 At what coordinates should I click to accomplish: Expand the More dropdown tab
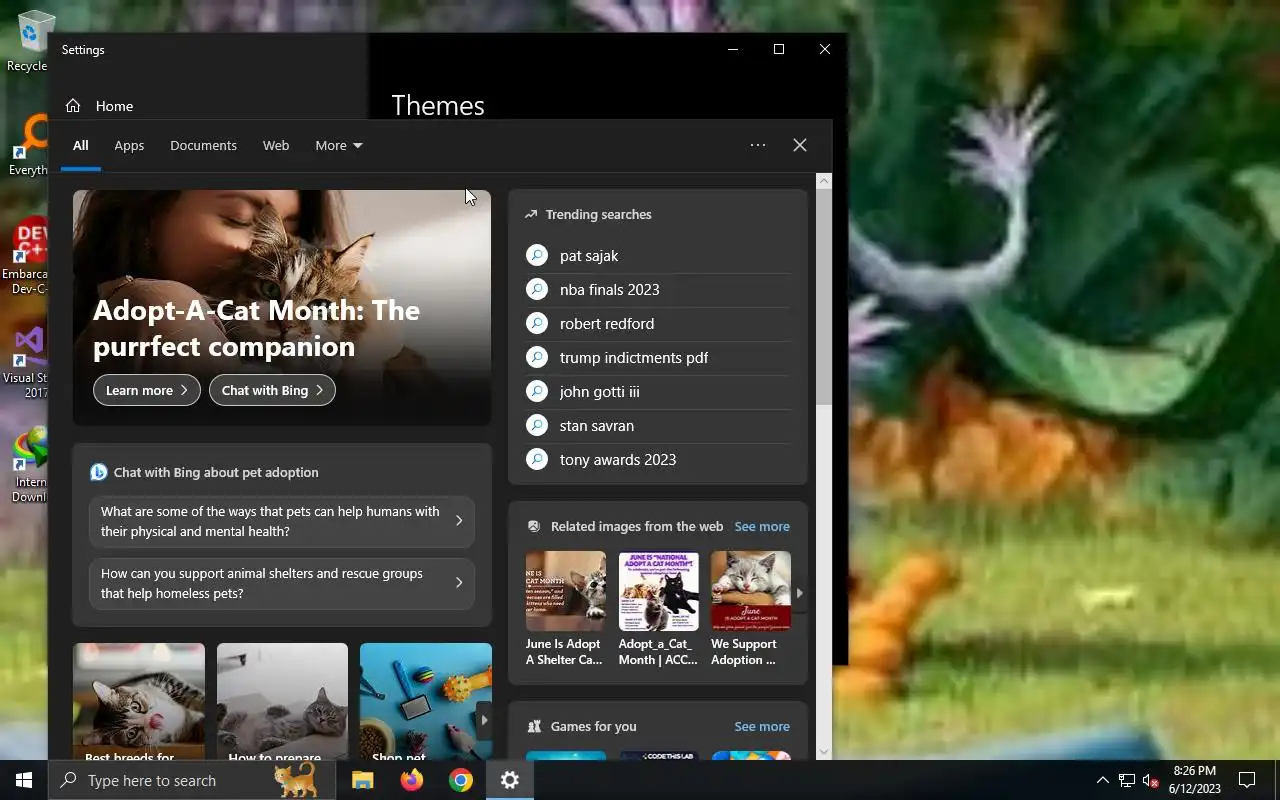(338, 146)
